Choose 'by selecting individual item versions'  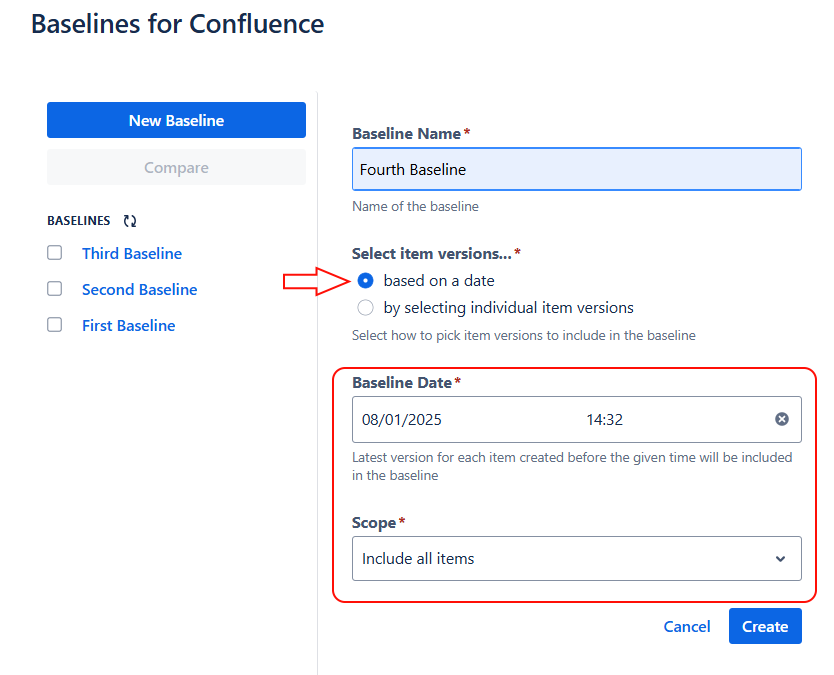coord(365,308)
